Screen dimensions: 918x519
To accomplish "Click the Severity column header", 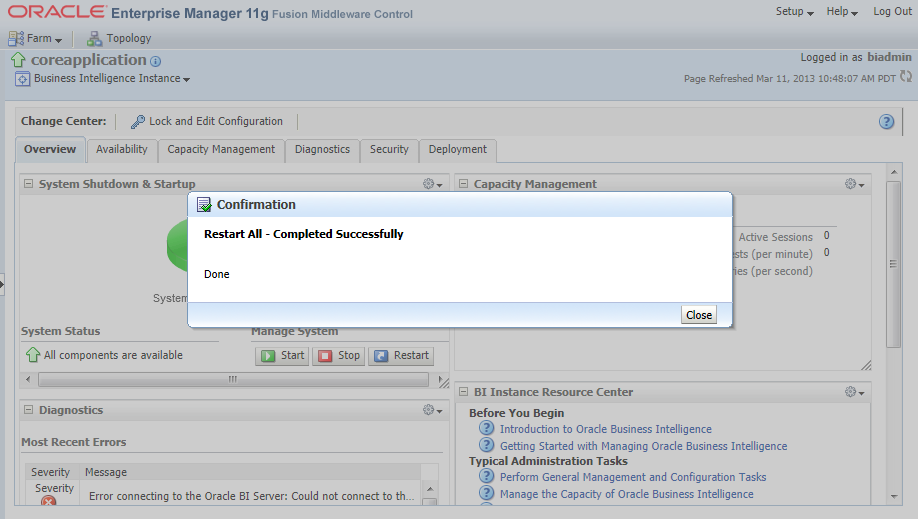I will [50, 472].
